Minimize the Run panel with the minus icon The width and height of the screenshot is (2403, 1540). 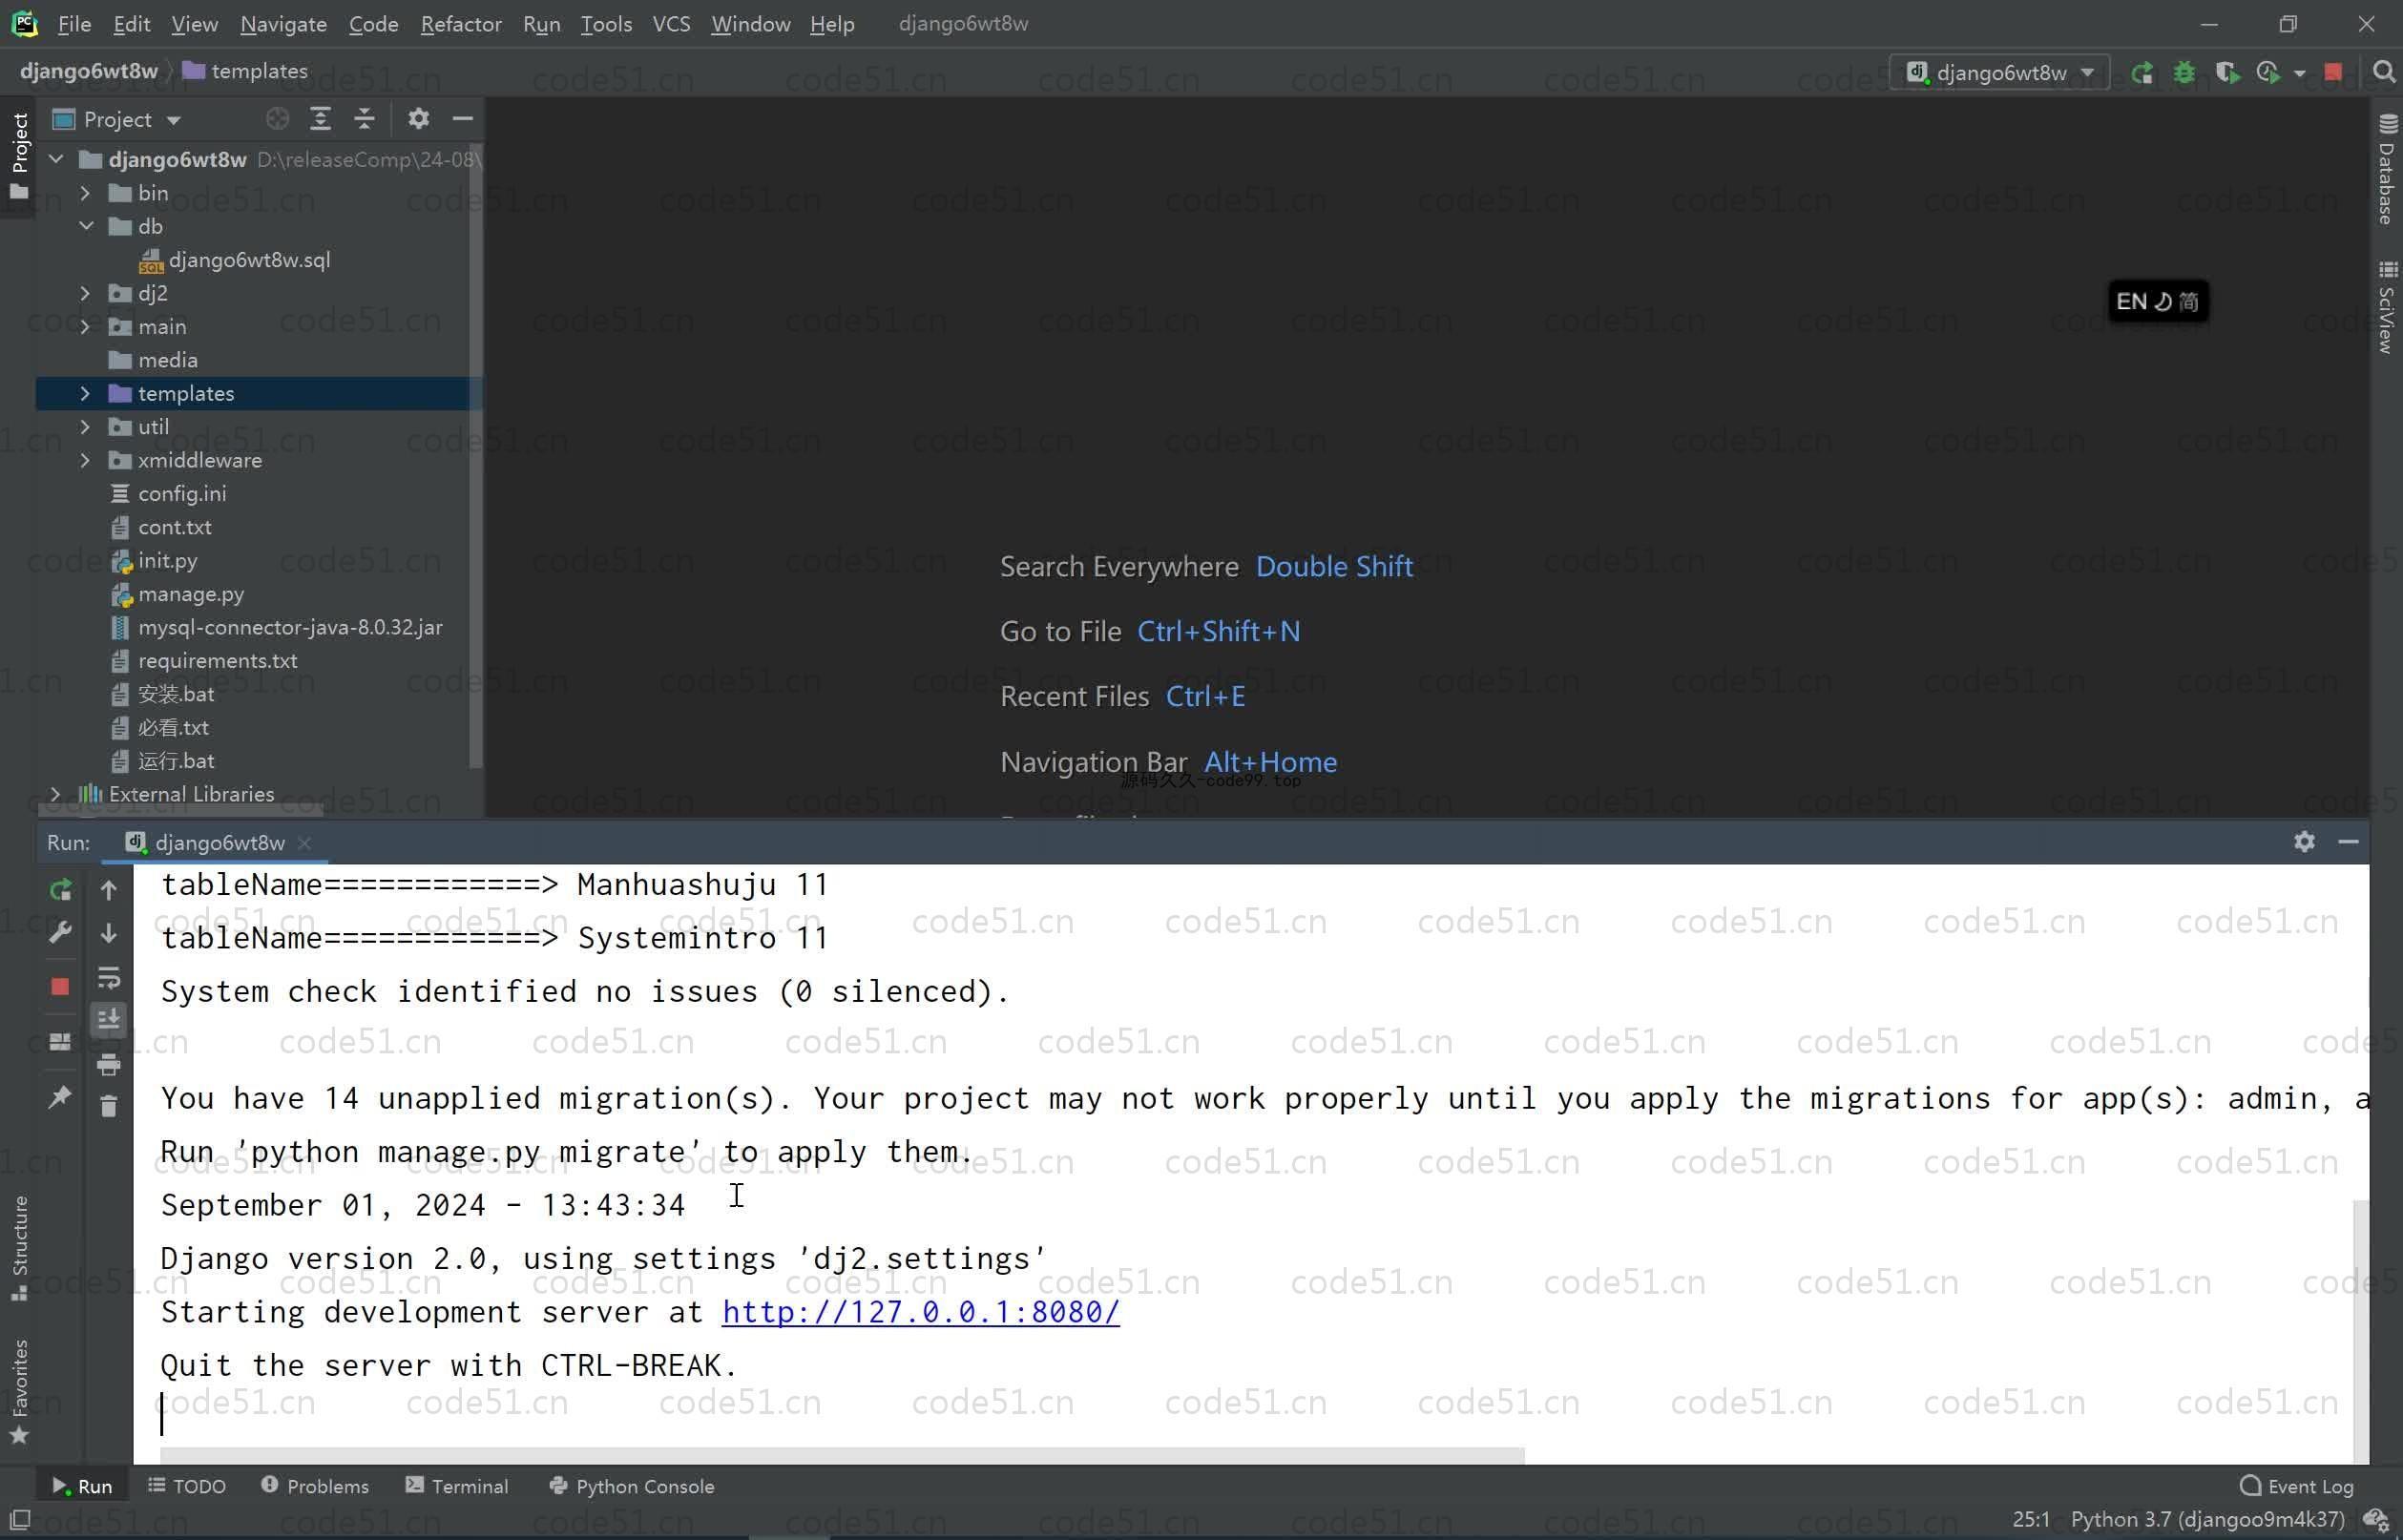point(2349,842)
